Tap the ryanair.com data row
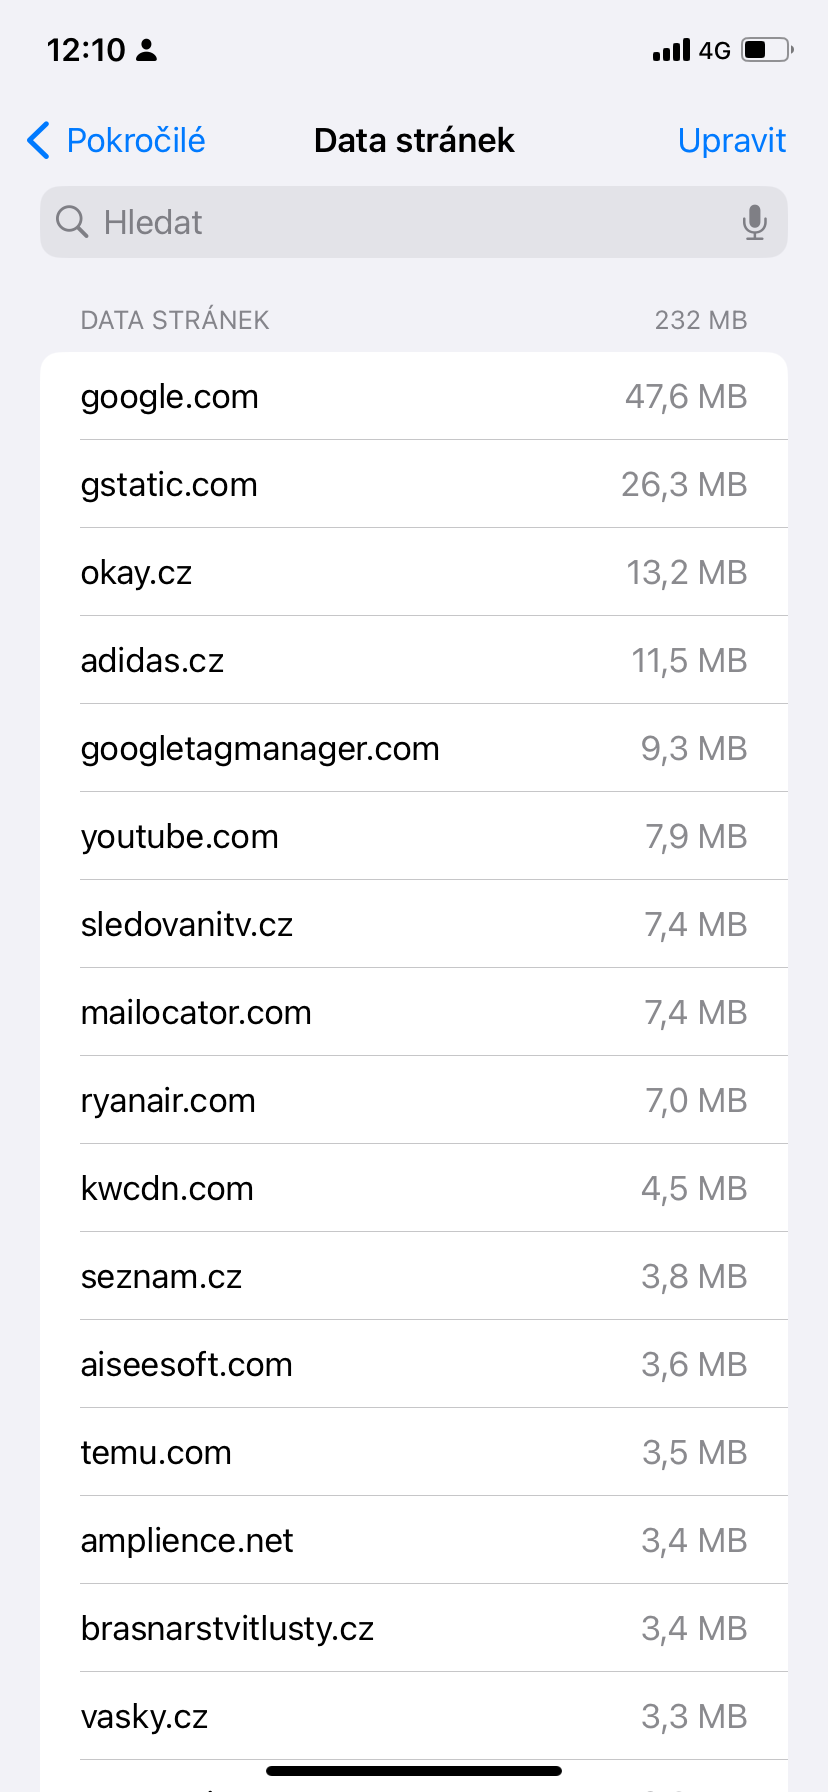This screenshot has width=828, height=1792. pyautogui.click(x=414, y=1101)
